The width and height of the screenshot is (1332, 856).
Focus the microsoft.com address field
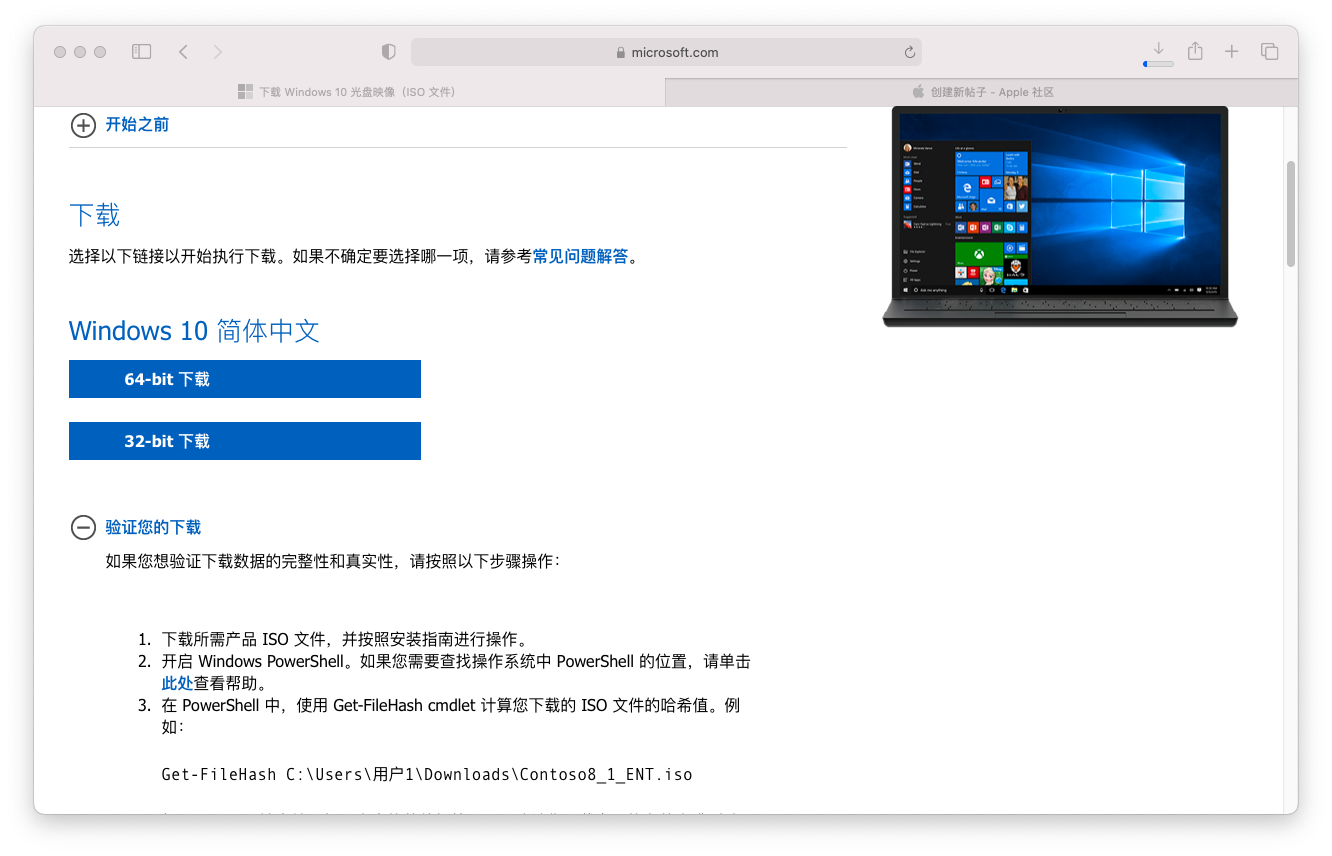coord(666,52)
